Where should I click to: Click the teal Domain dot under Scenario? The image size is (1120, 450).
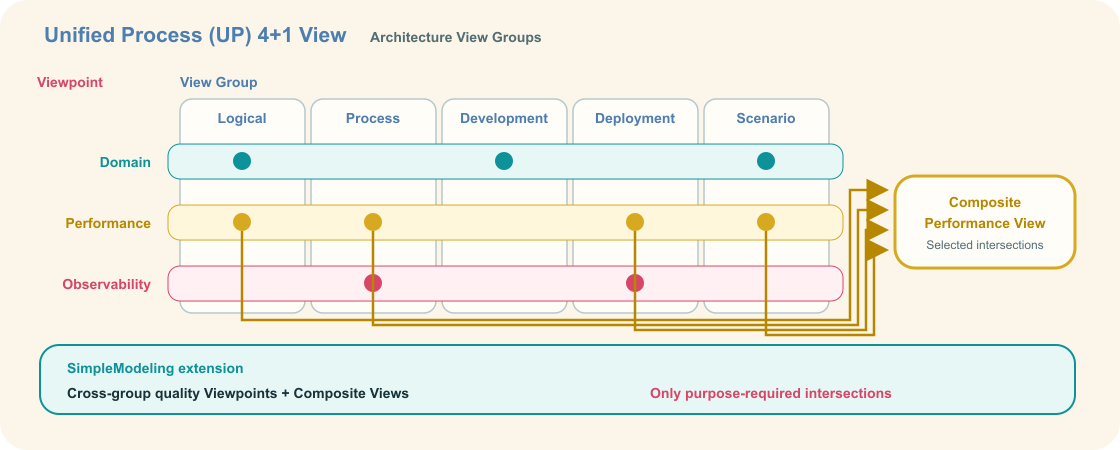766,161
